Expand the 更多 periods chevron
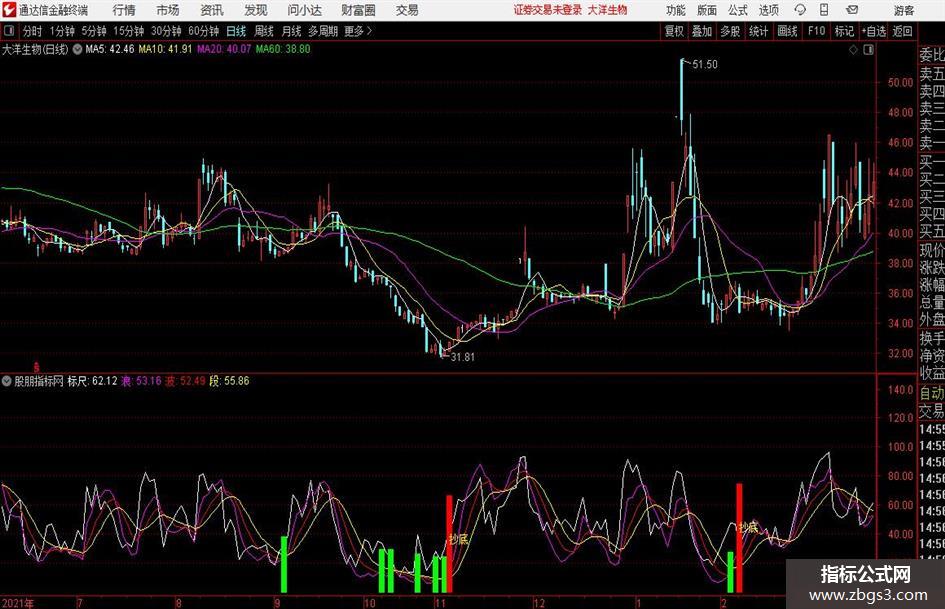945x609 pixels. (359, 31)
